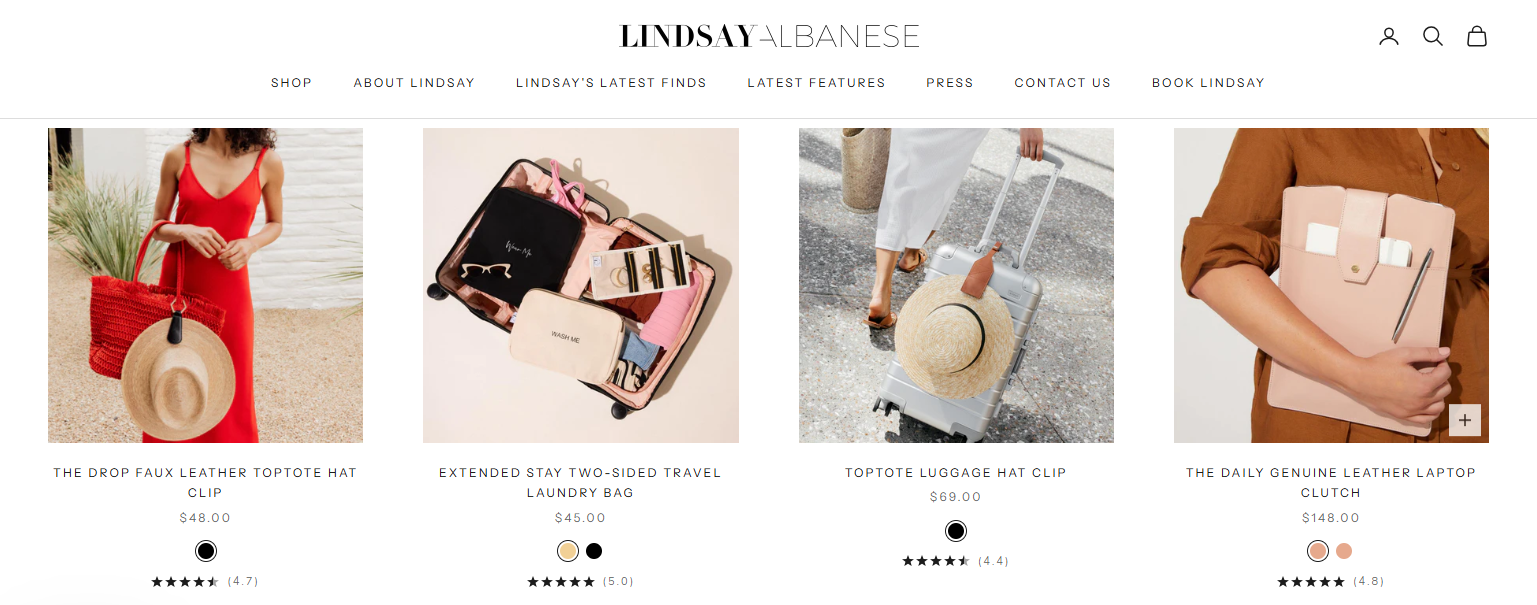Select black swatch for Travel Laundry Bag
The image size is (1537, 605).
tap(594, 551)
